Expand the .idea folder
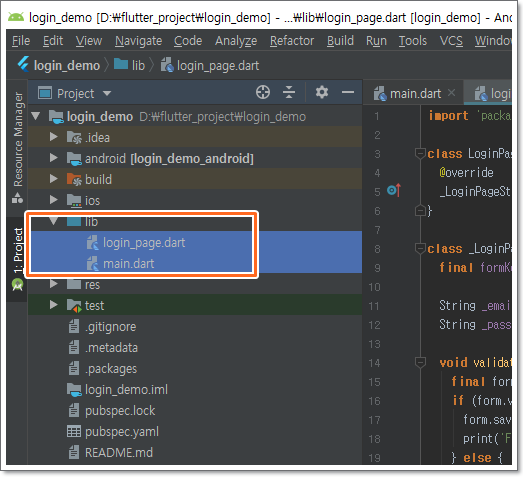Screen dimensions: 524x477 coord(53,137)
